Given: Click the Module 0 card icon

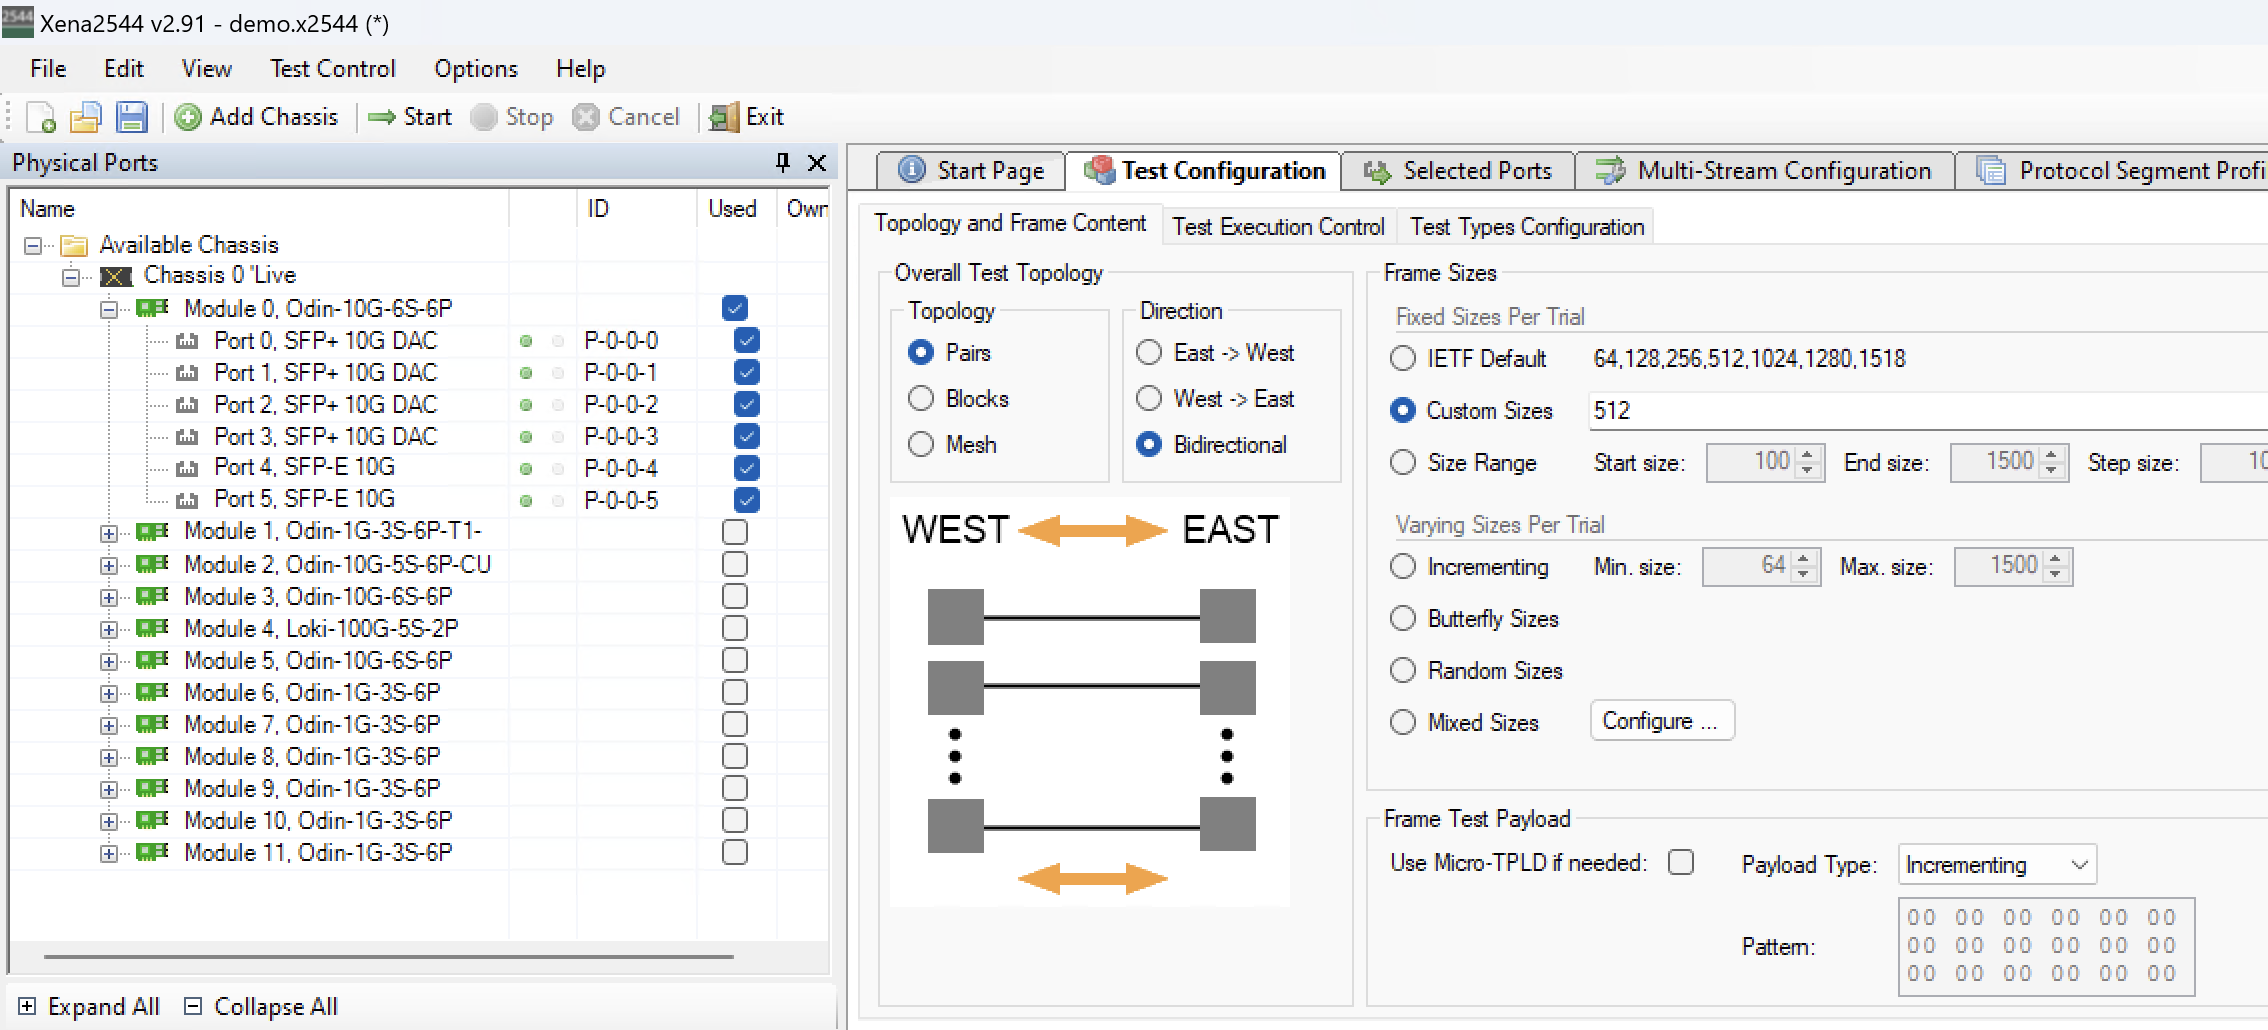Looking at the screenshot, I should [152, 308].
